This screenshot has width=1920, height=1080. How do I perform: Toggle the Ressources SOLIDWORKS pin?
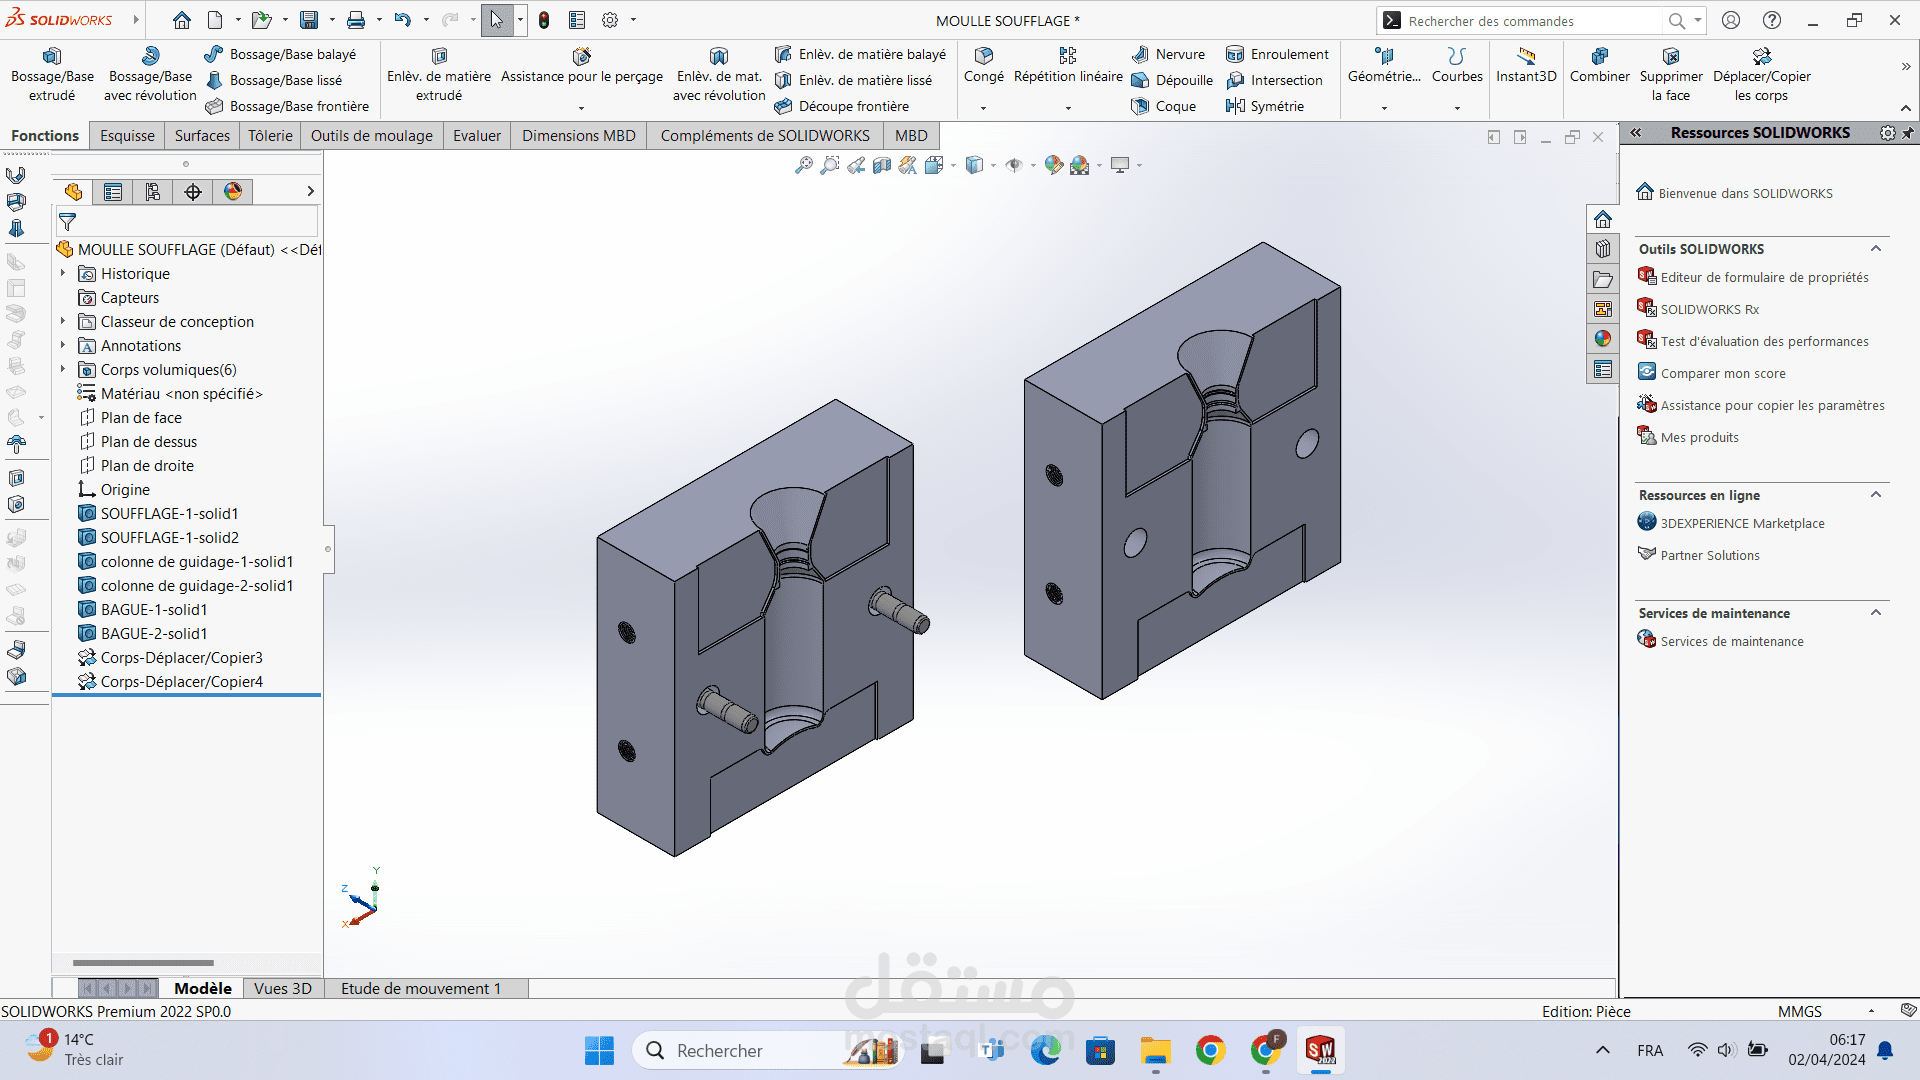[1908, 133]
